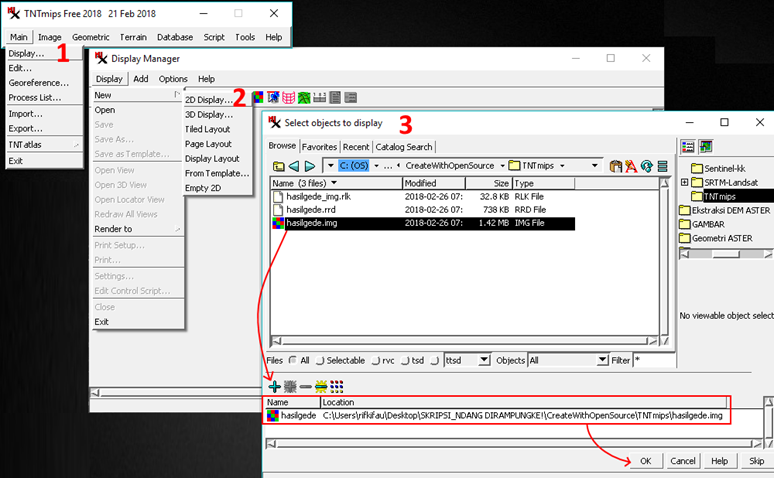The image size is (774, 478).
Task: Open the Render to submenu
Action: click(x=137, y=229)
